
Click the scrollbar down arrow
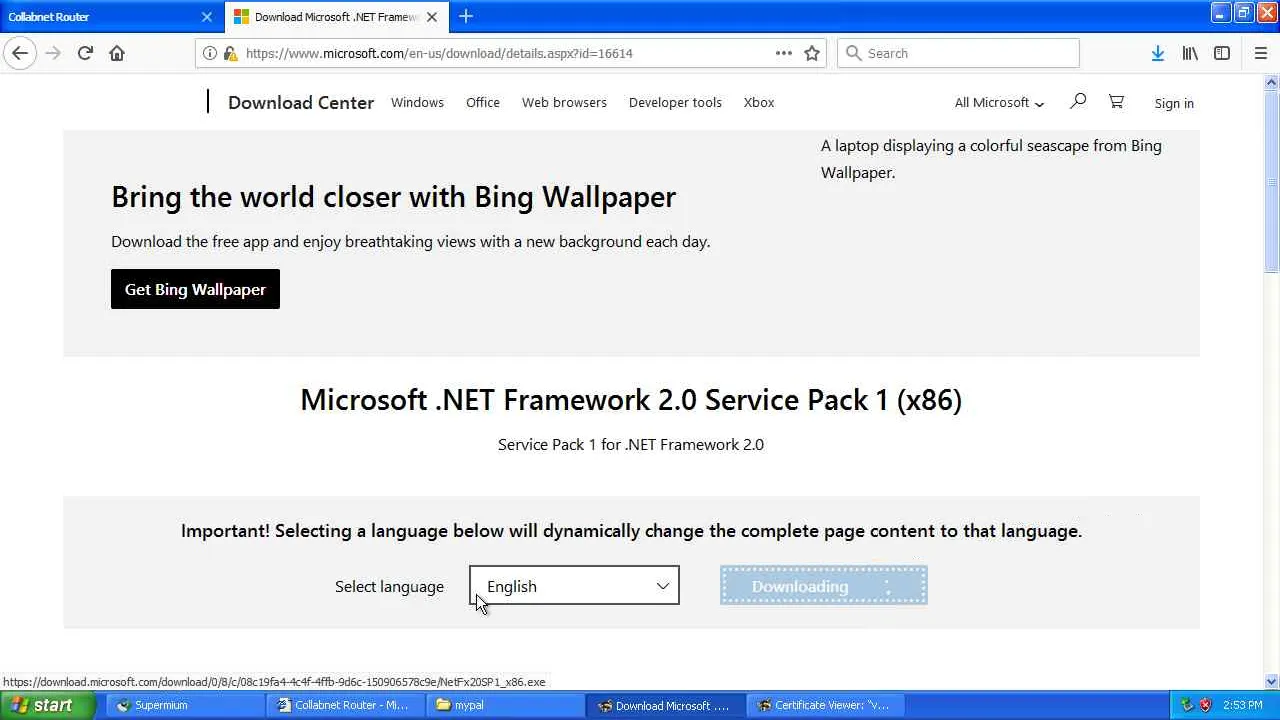coord(1271,682)
